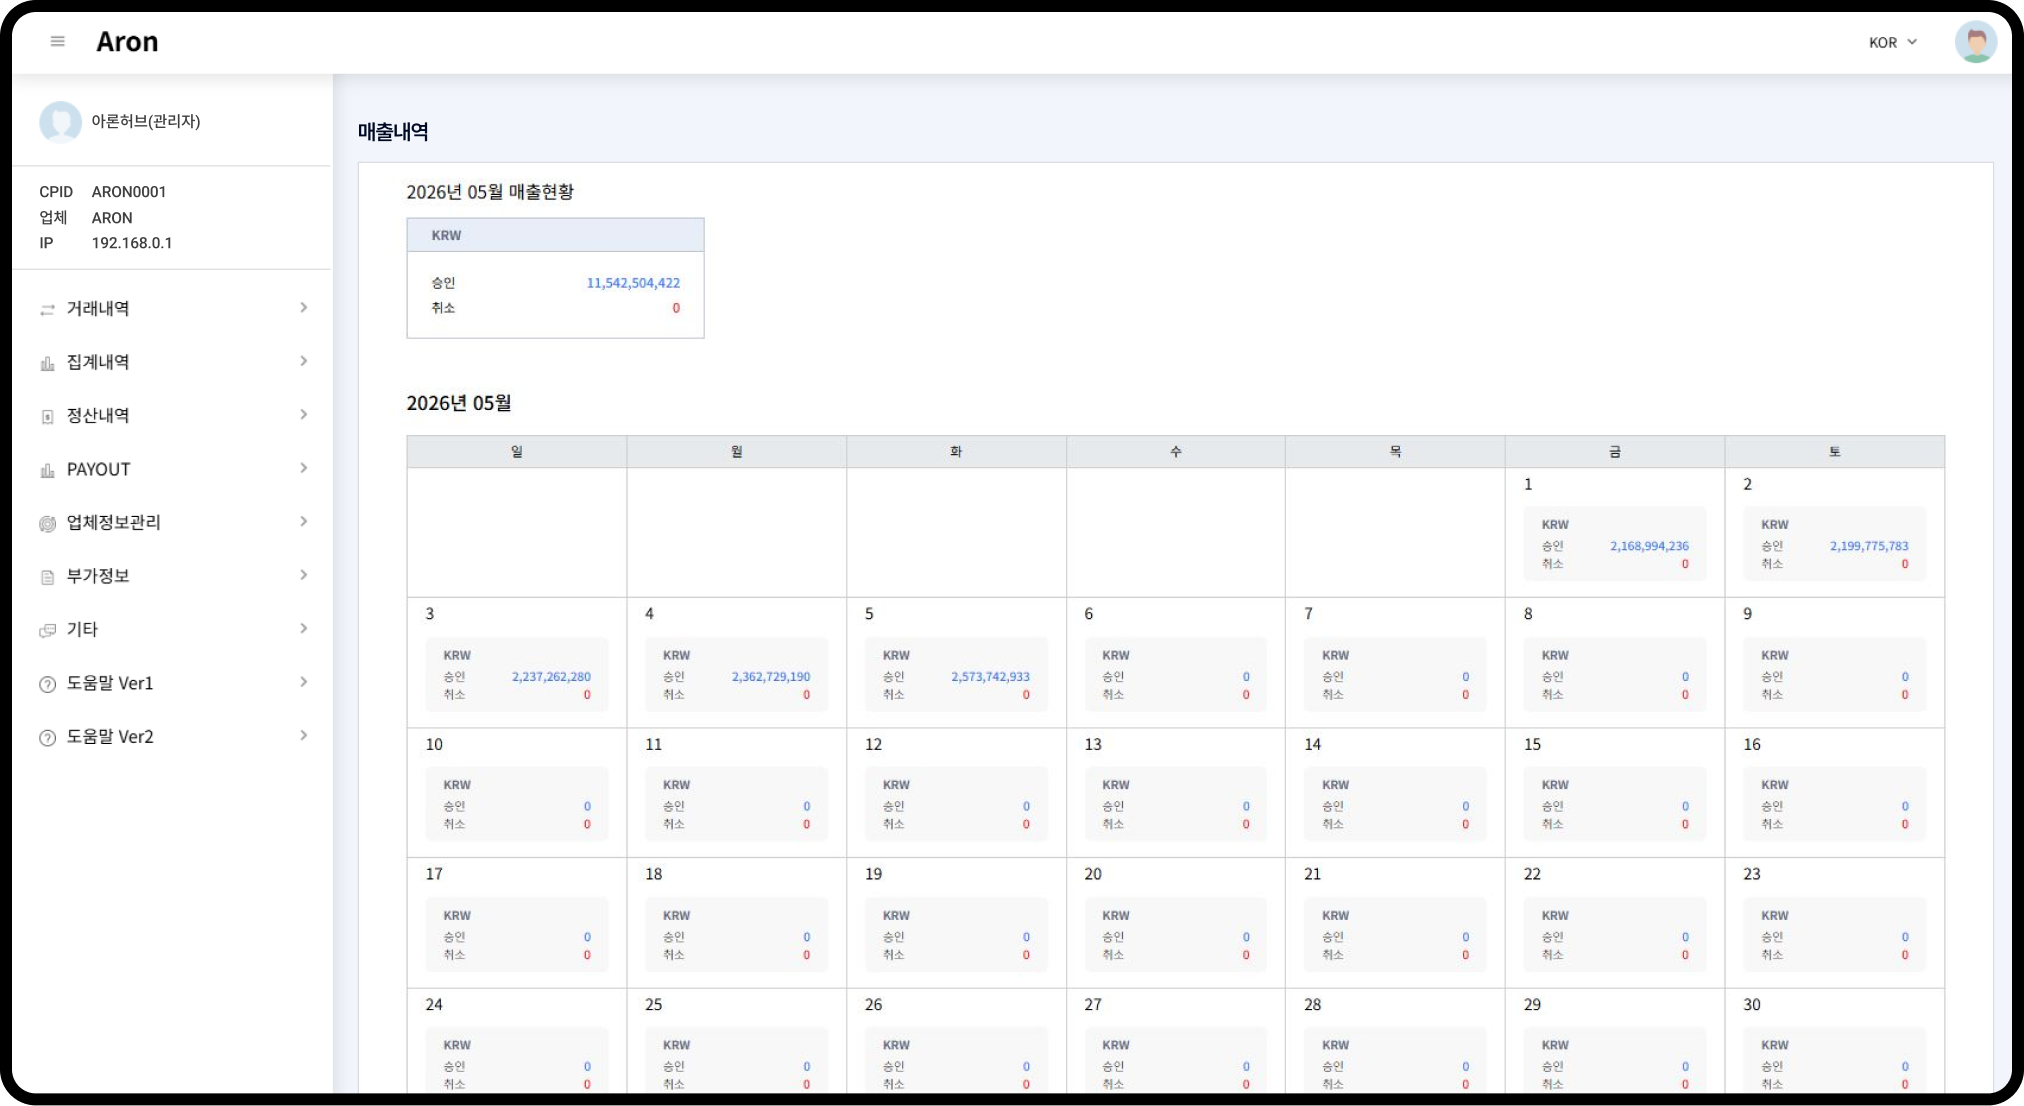The image size is (2024, 1106).
Task: Click calendar day number 15
Action: click(1532, 745)
